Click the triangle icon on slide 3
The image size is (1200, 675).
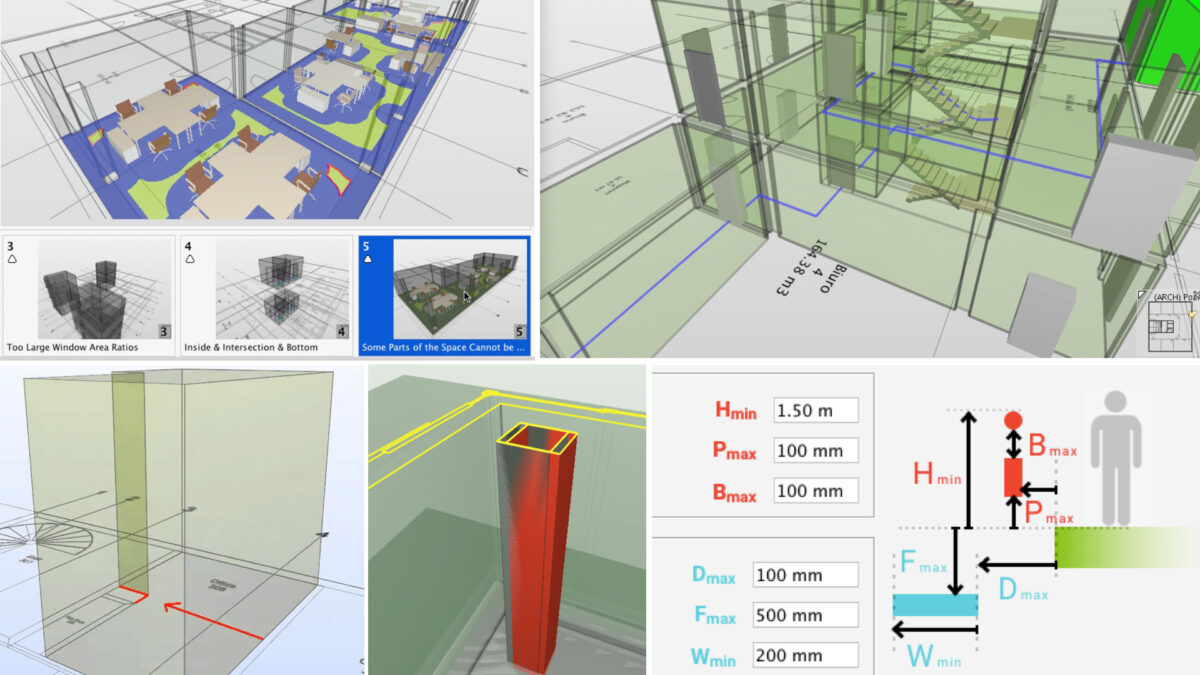point(10,258)
